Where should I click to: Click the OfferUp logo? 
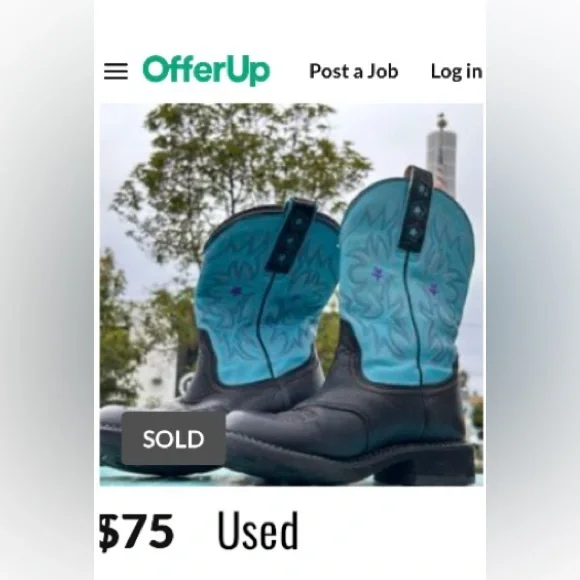206,71
